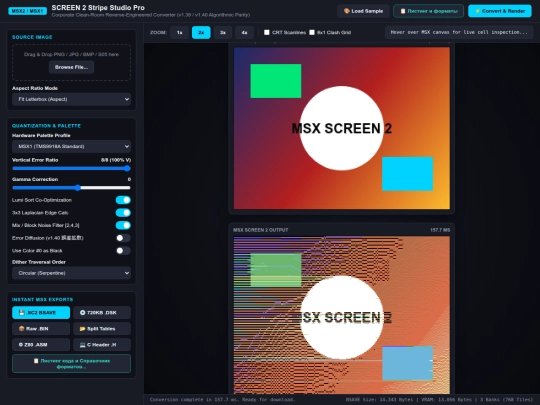Click the package icon on Raw .BIN
The height and width of the screenshot is (405, 540).
point(21,329)
